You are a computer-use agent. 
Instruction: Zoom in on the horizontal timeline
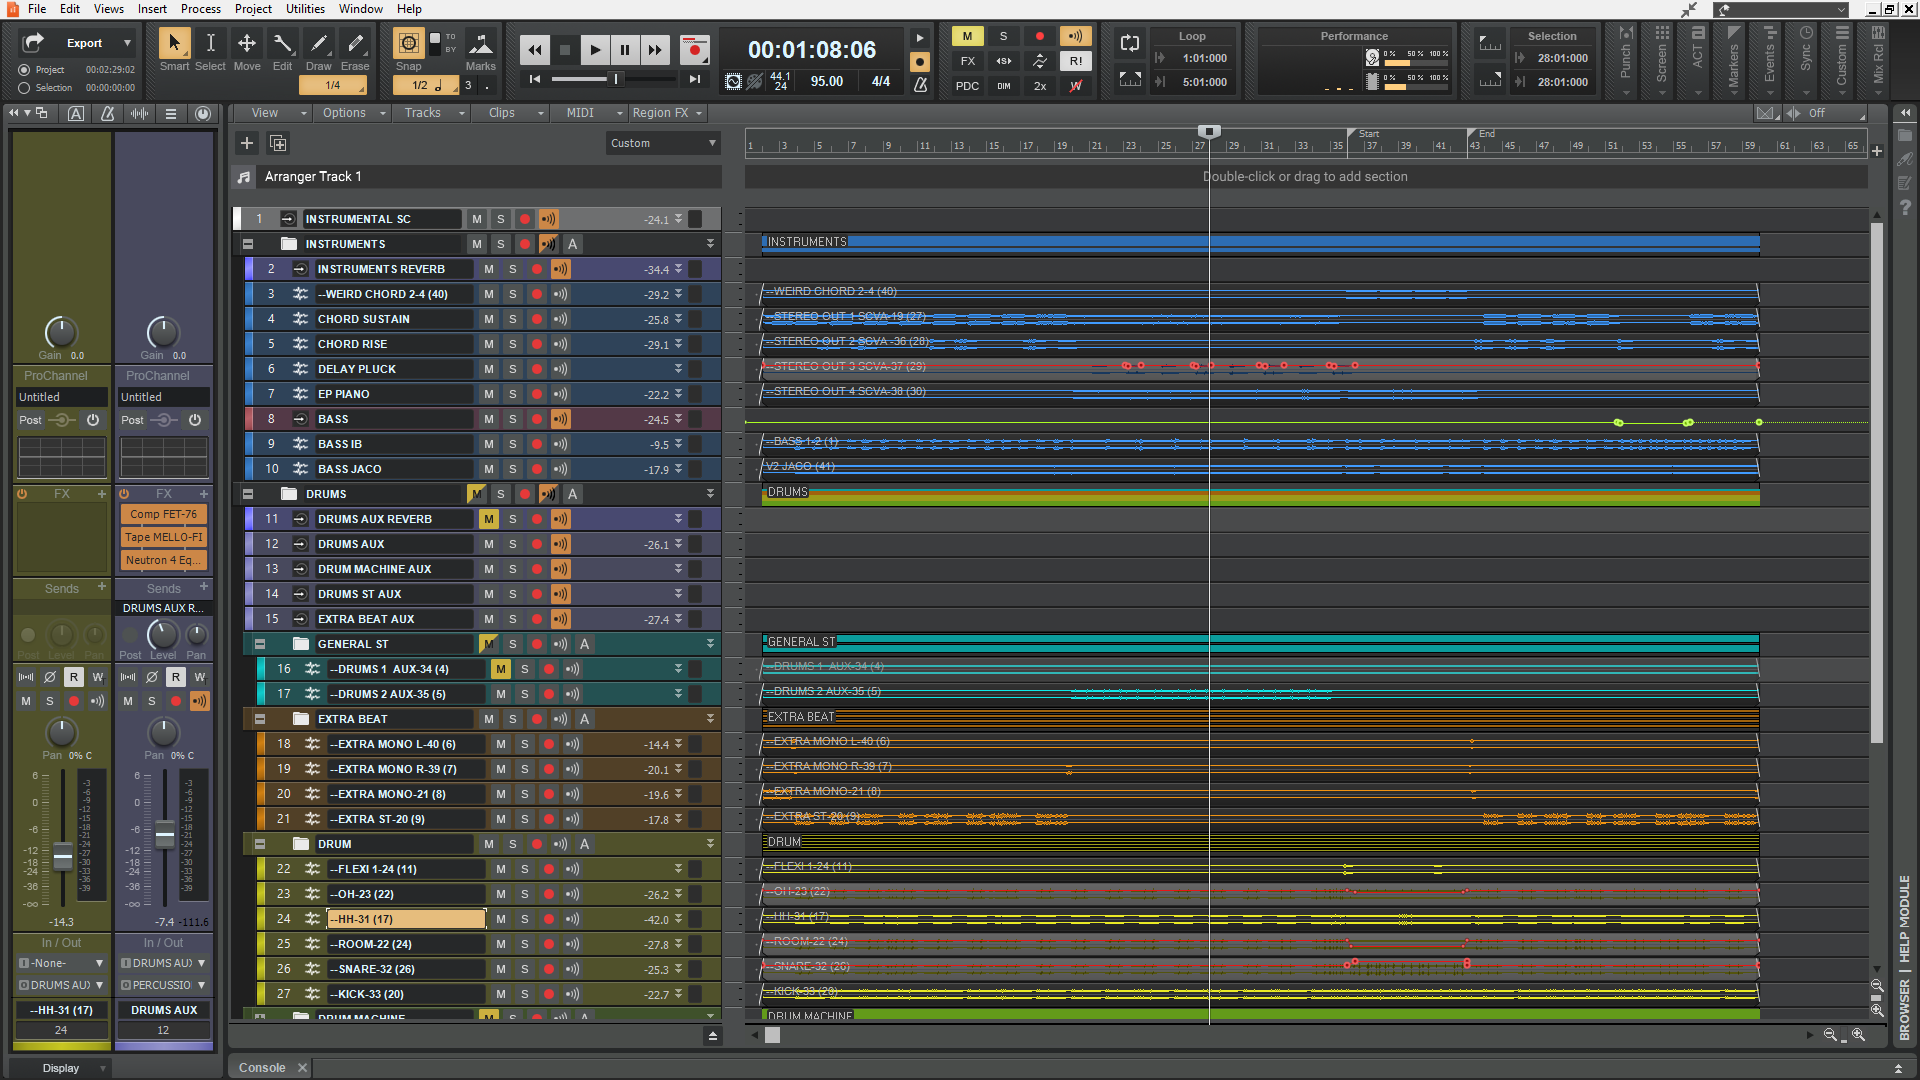(1858, 1035)
